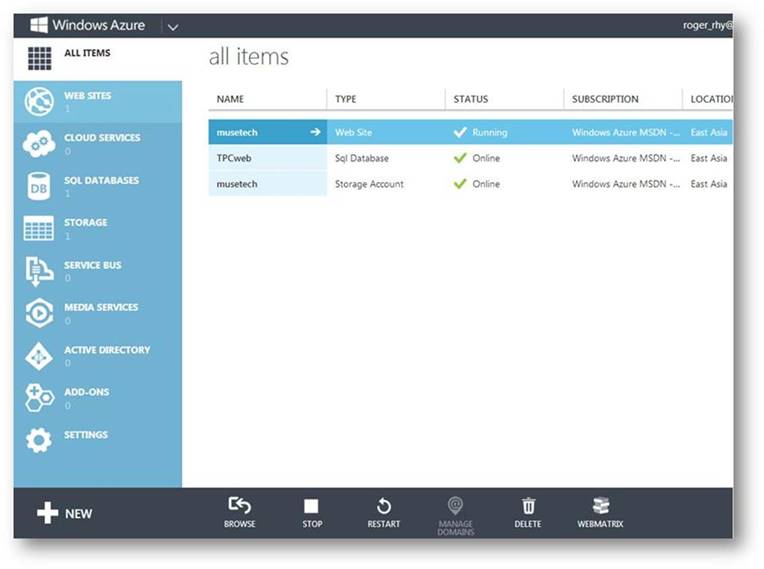This screenshot has width=764, height=569.
Task: Open the Media Services play icon
Action: point(39,313)
